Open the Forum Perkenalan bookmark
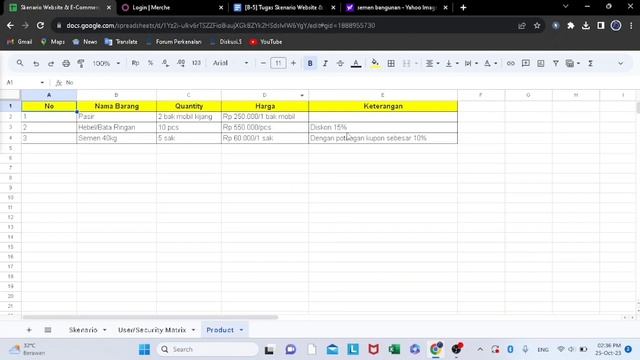Viewport: 640px width, 360px height. click(174, 42)
